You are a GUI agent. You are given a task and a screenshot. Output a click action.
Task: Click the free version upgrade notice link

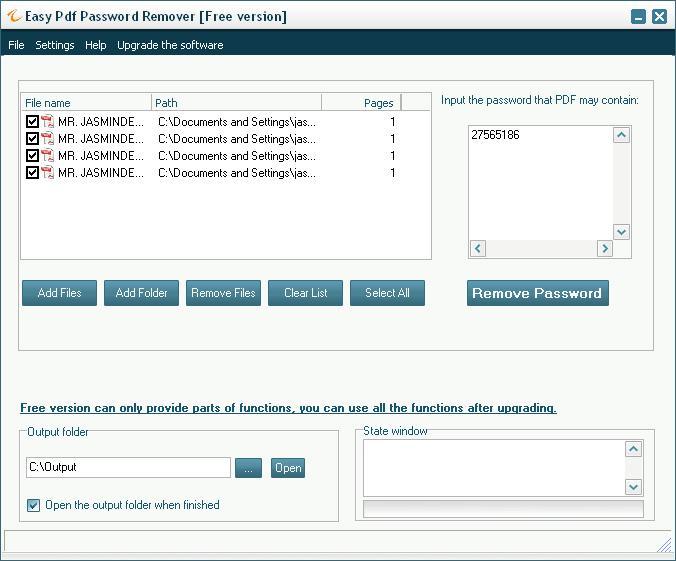(x=288, y=407)
